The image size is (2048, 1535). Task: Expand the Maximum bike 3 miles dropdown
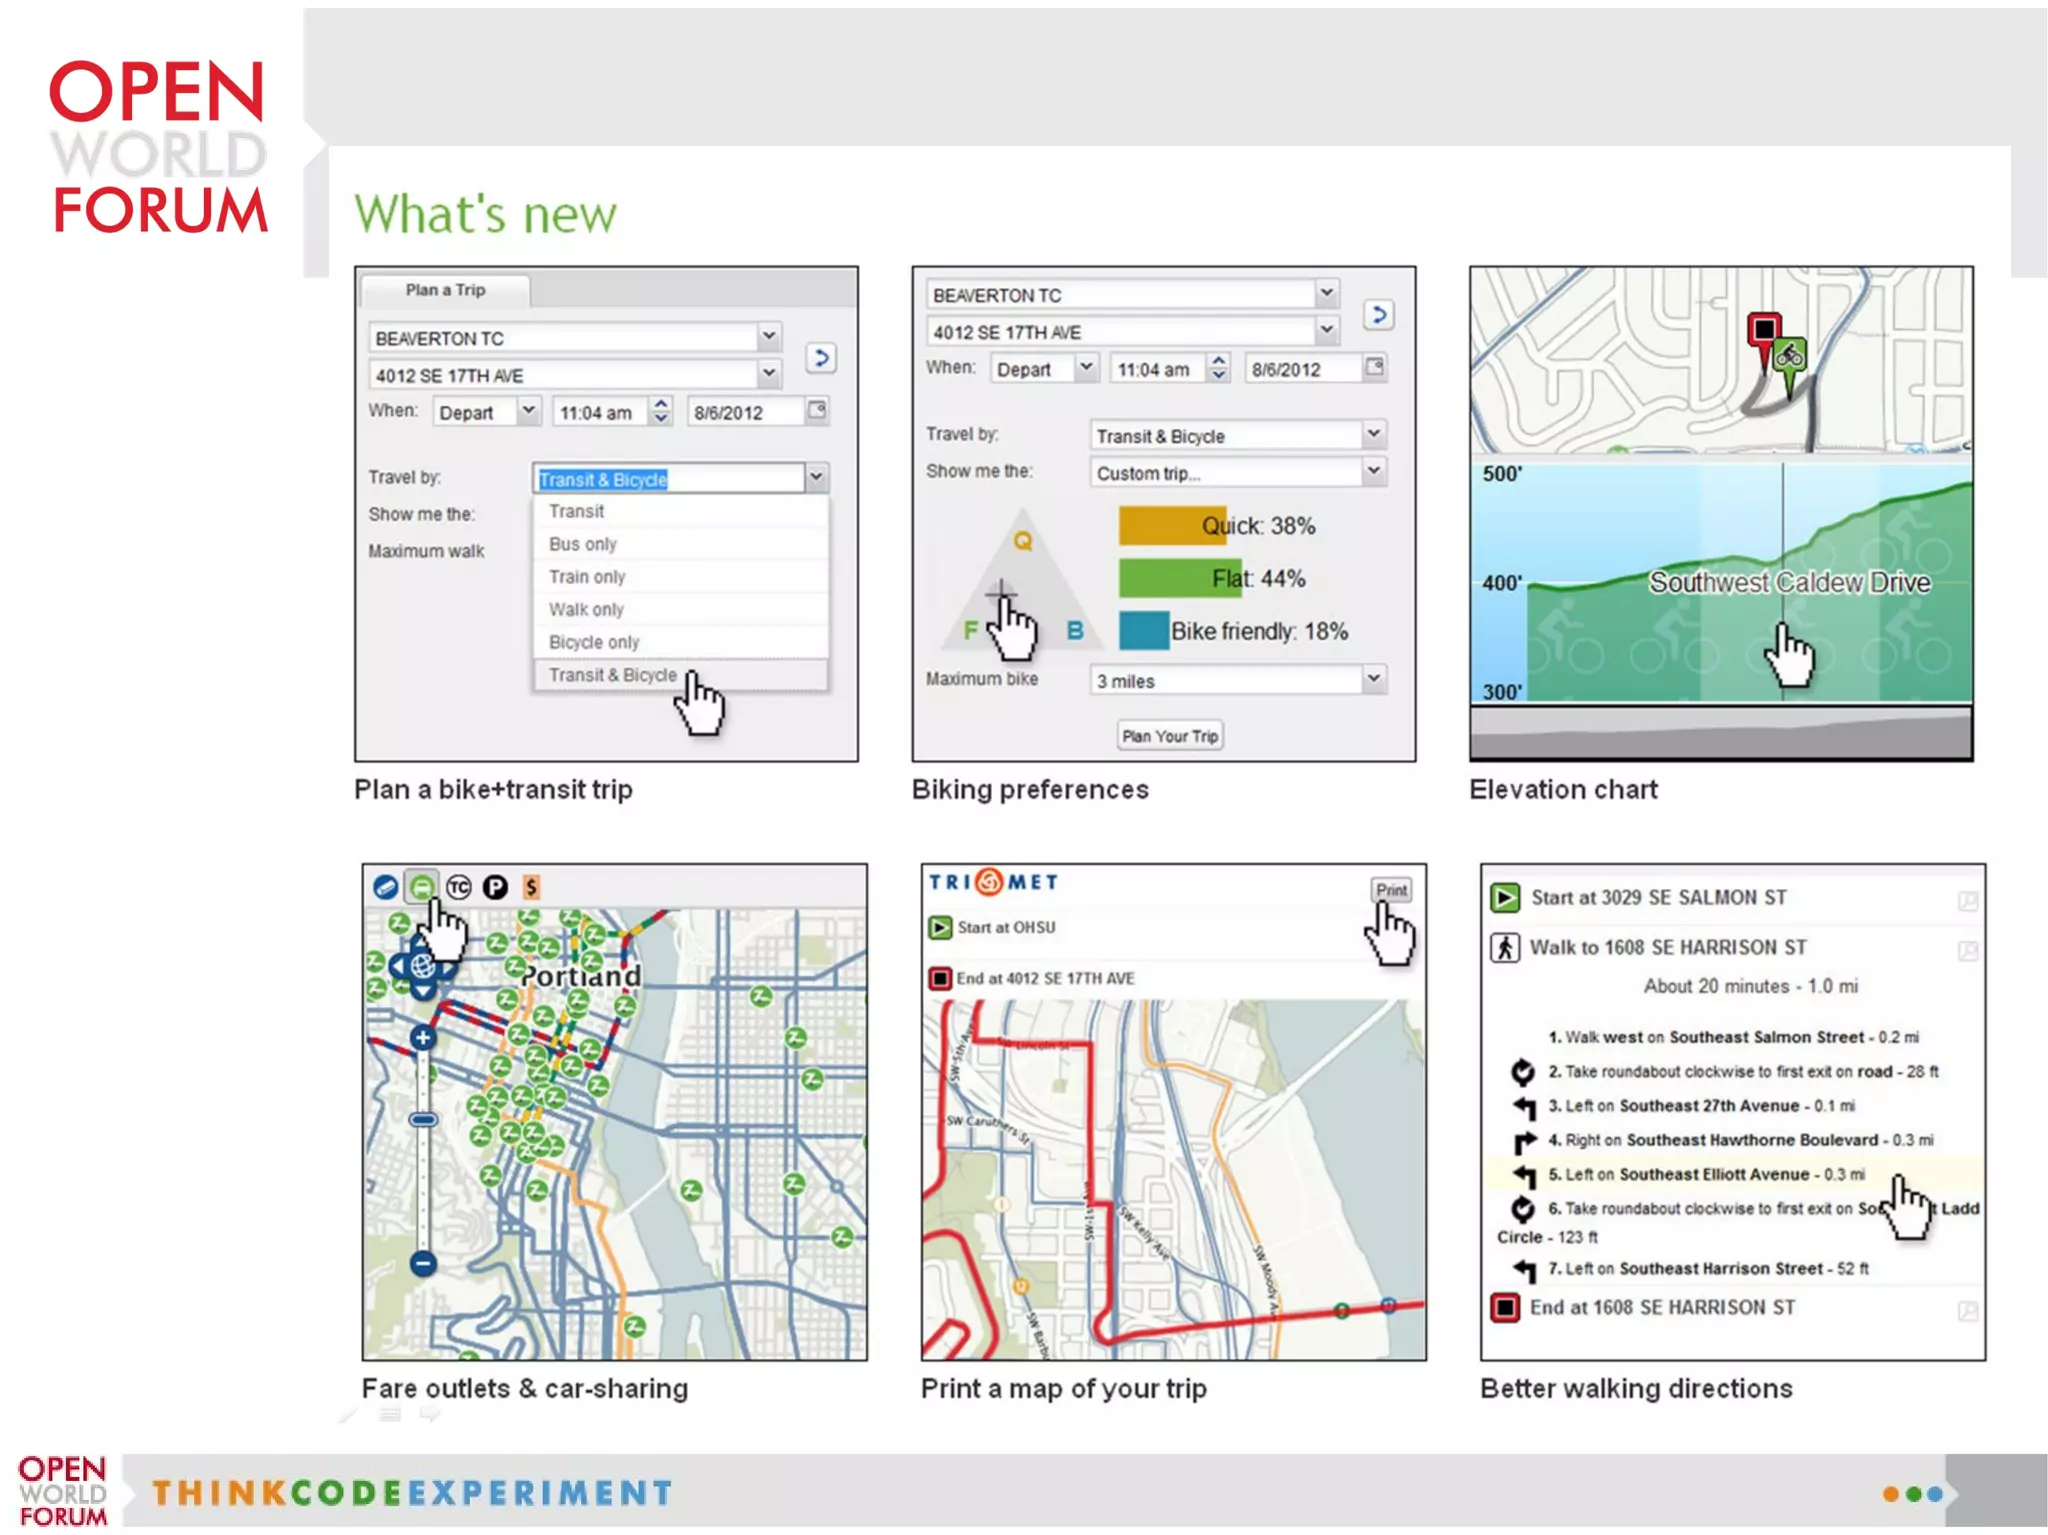[1374, 679]
